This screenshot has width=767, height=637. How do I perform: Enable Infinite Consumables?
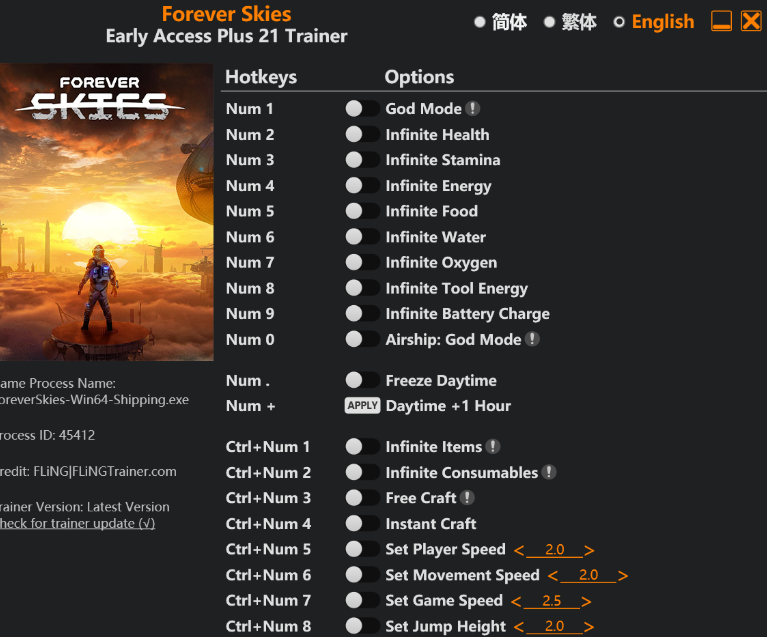pos(362,472)
